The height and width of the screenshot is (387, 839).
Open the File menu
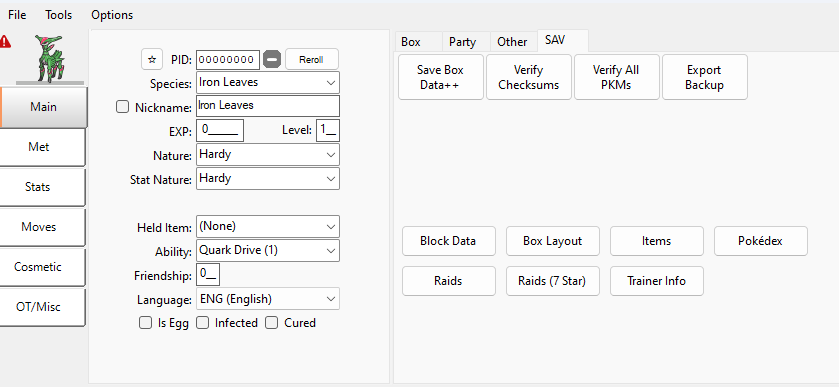coord(17,15)
